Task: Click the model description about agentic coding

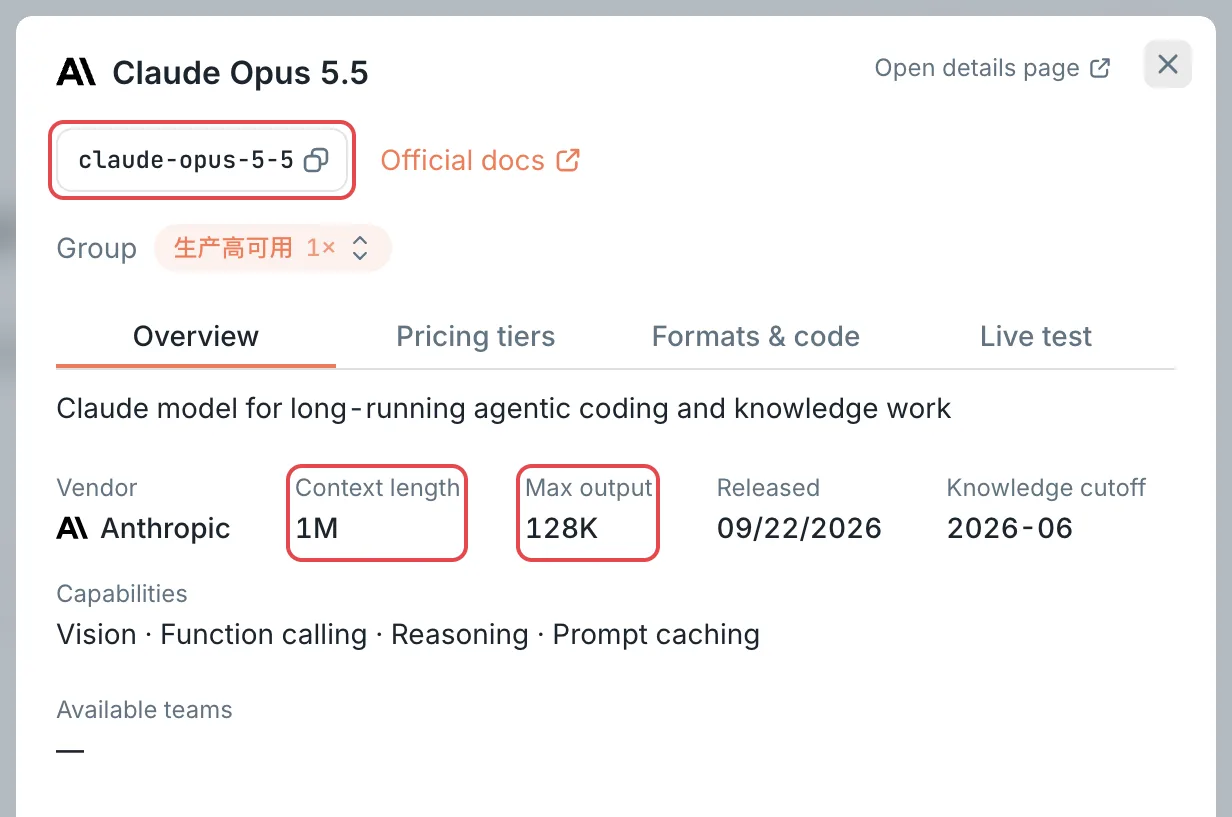Action: point(504,408)
